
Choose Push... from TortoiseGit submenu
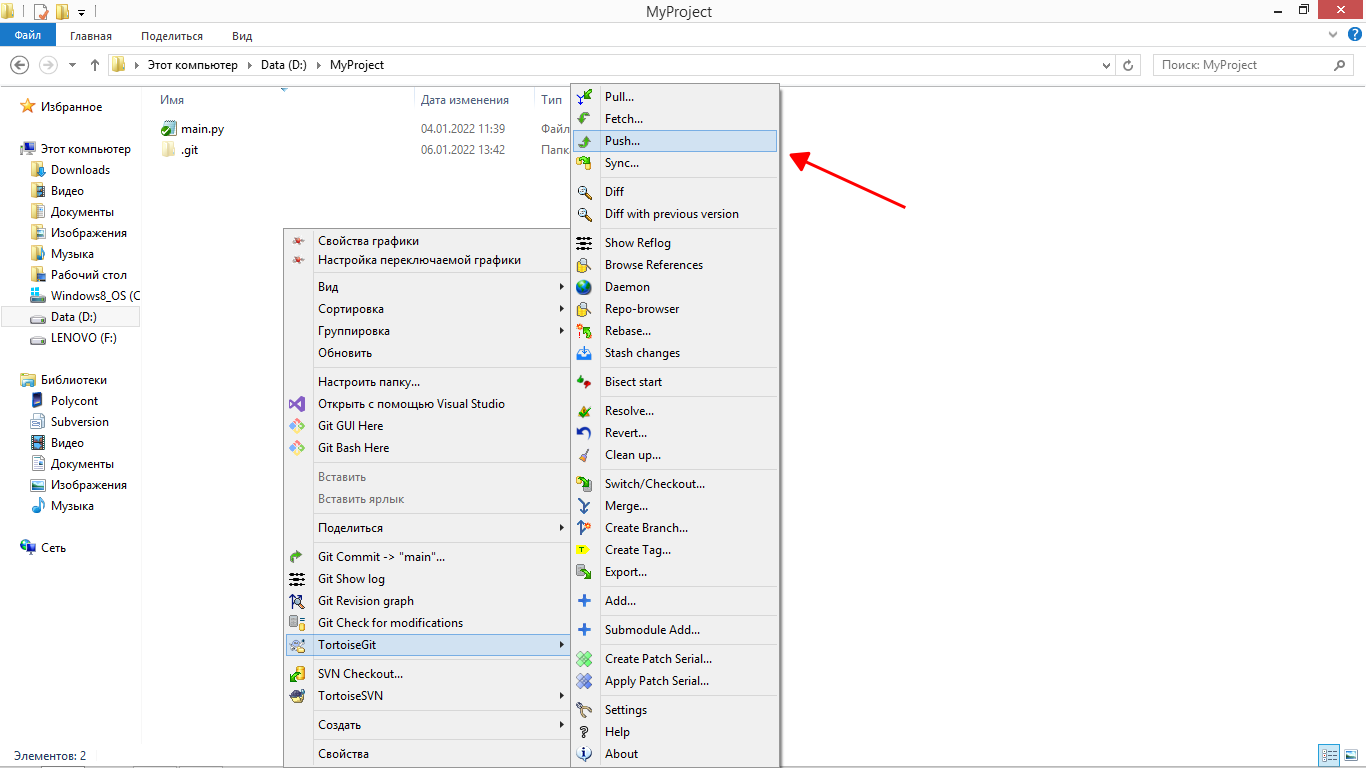click(674, 141)
